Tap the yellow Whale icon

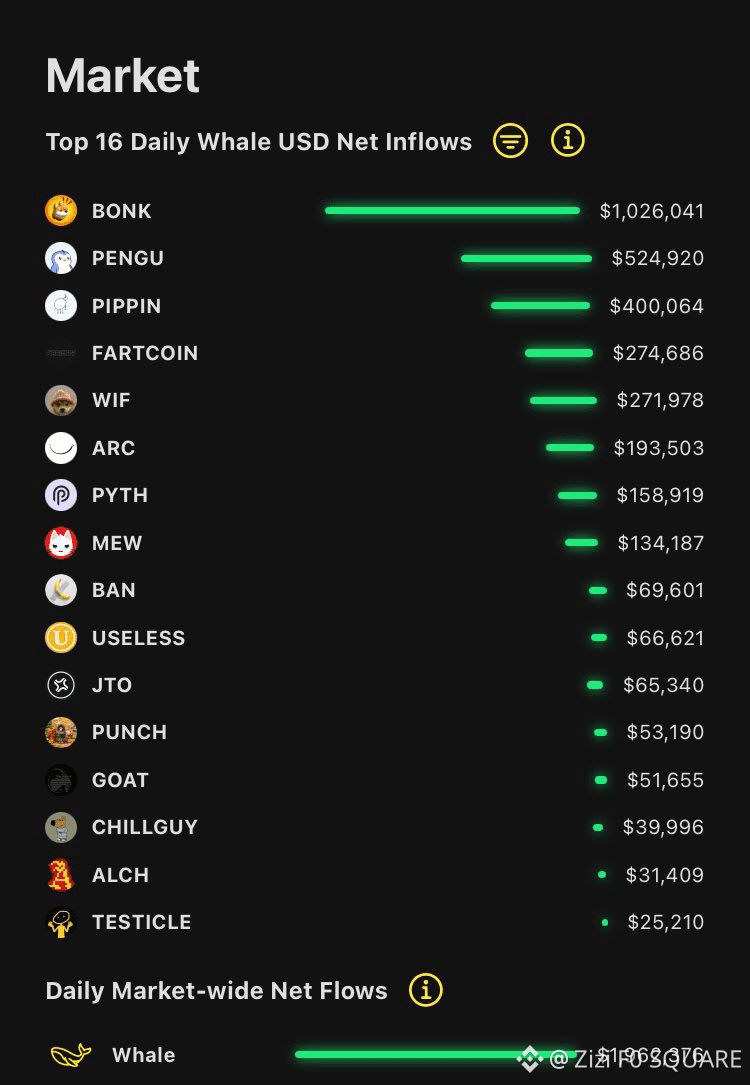(71, 1055)
